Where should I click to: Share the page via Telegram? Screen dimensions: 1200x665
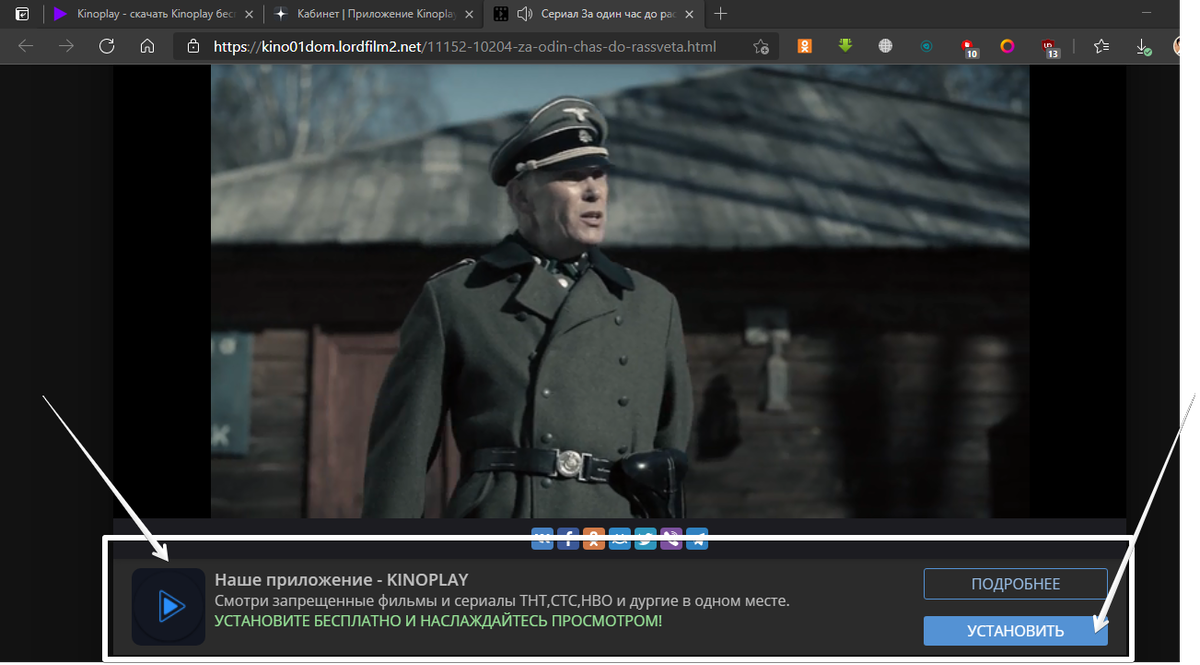pyautogui.click(x=697, y=539)
